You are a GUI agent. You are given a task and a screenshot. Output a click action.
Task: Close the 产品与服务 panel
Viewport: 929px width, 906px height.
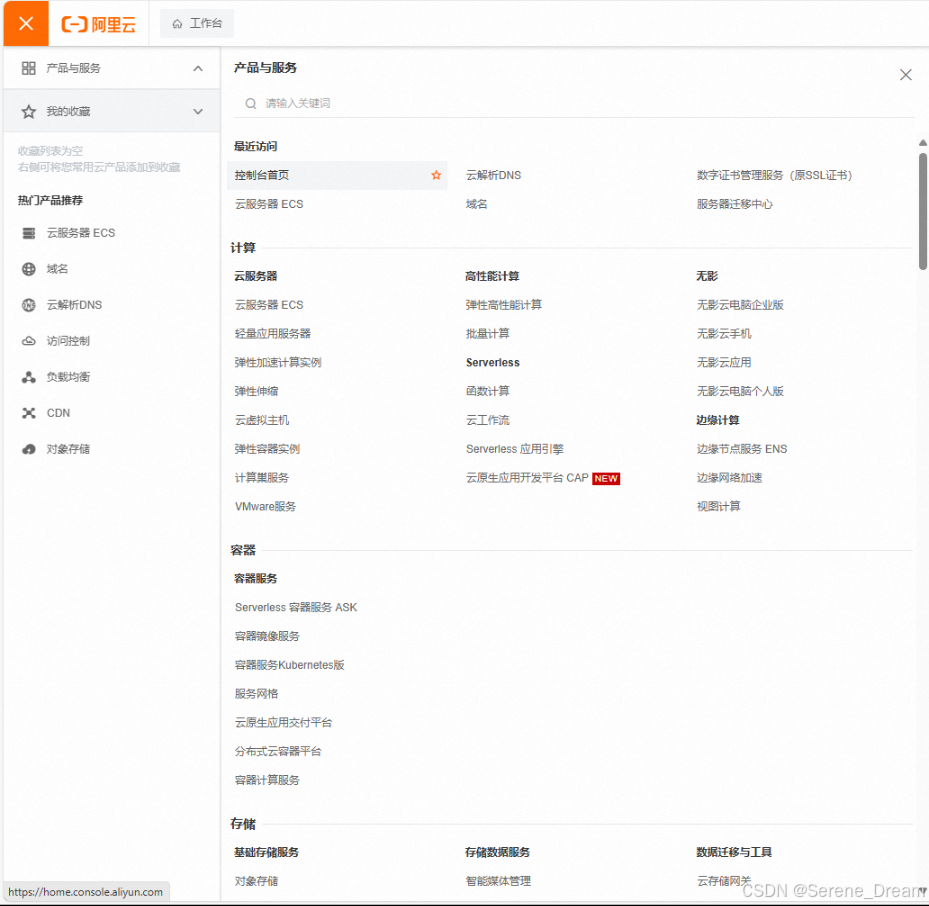point(905,75)
